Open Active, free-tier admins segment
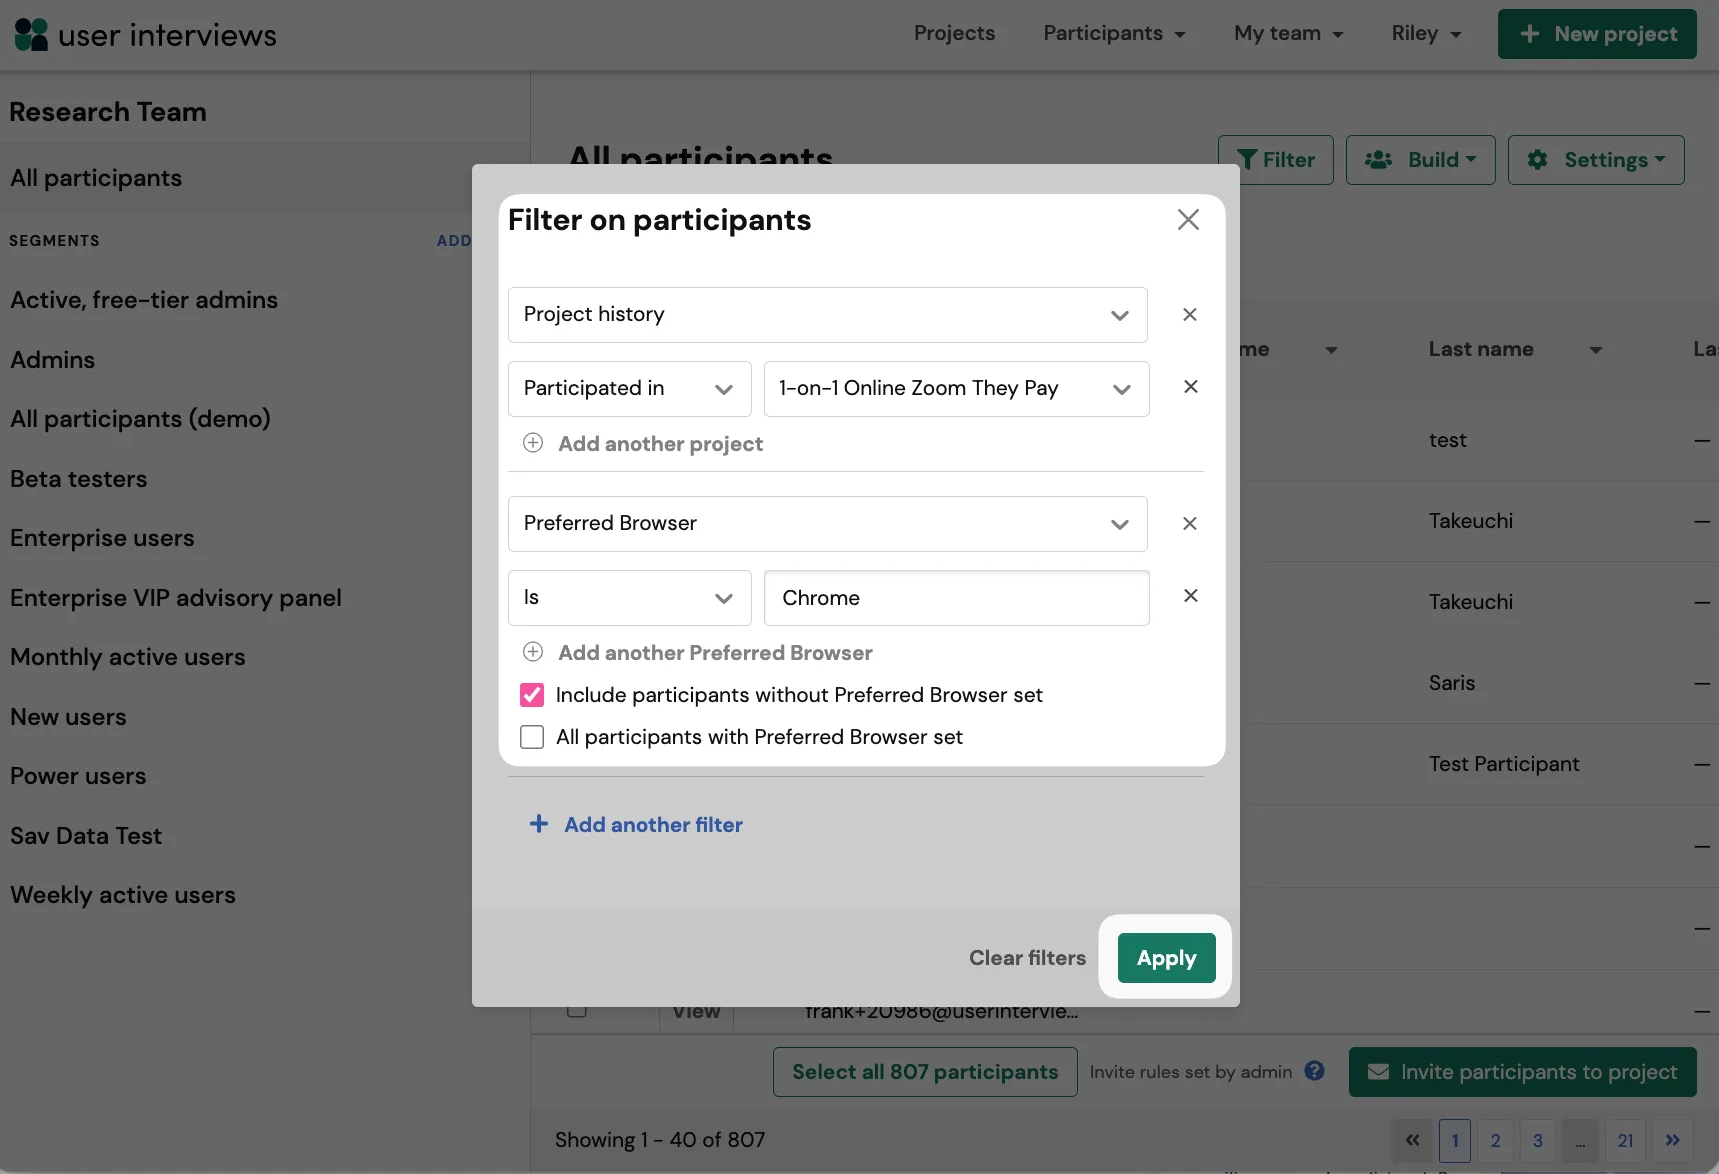1719x1174 pixels. [x=144, y=300]
